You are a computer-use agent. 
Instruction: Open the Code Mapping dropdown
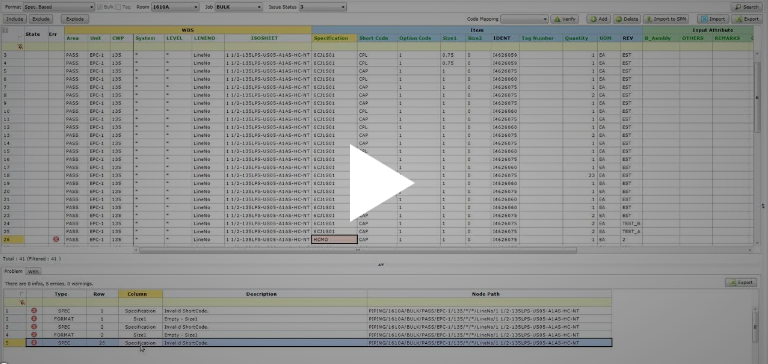(x=524, y=19)
